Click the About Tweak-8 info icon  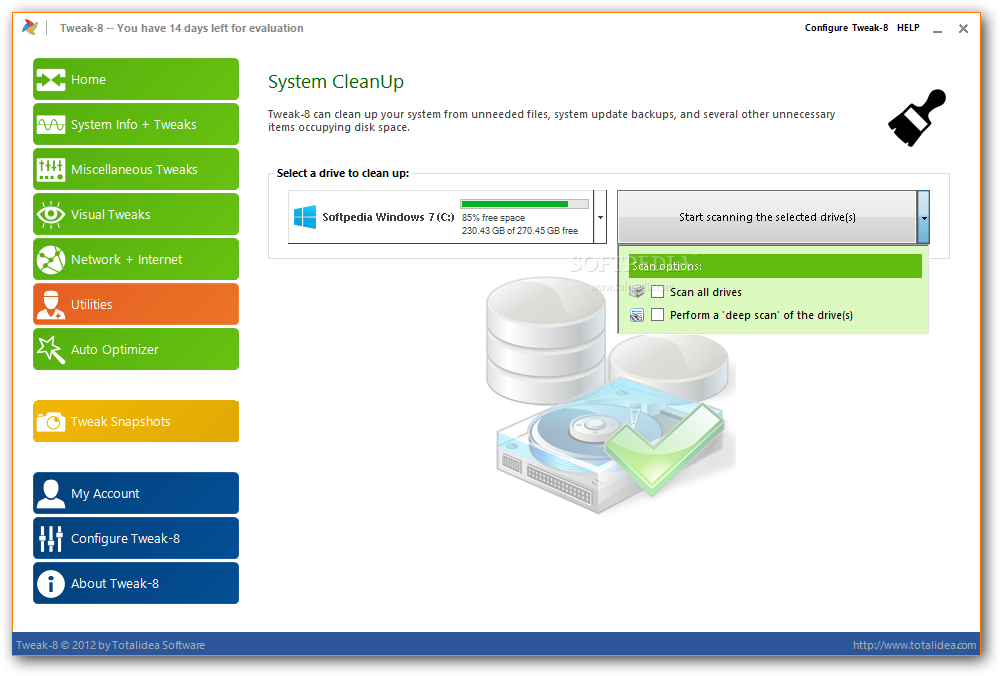50,583
